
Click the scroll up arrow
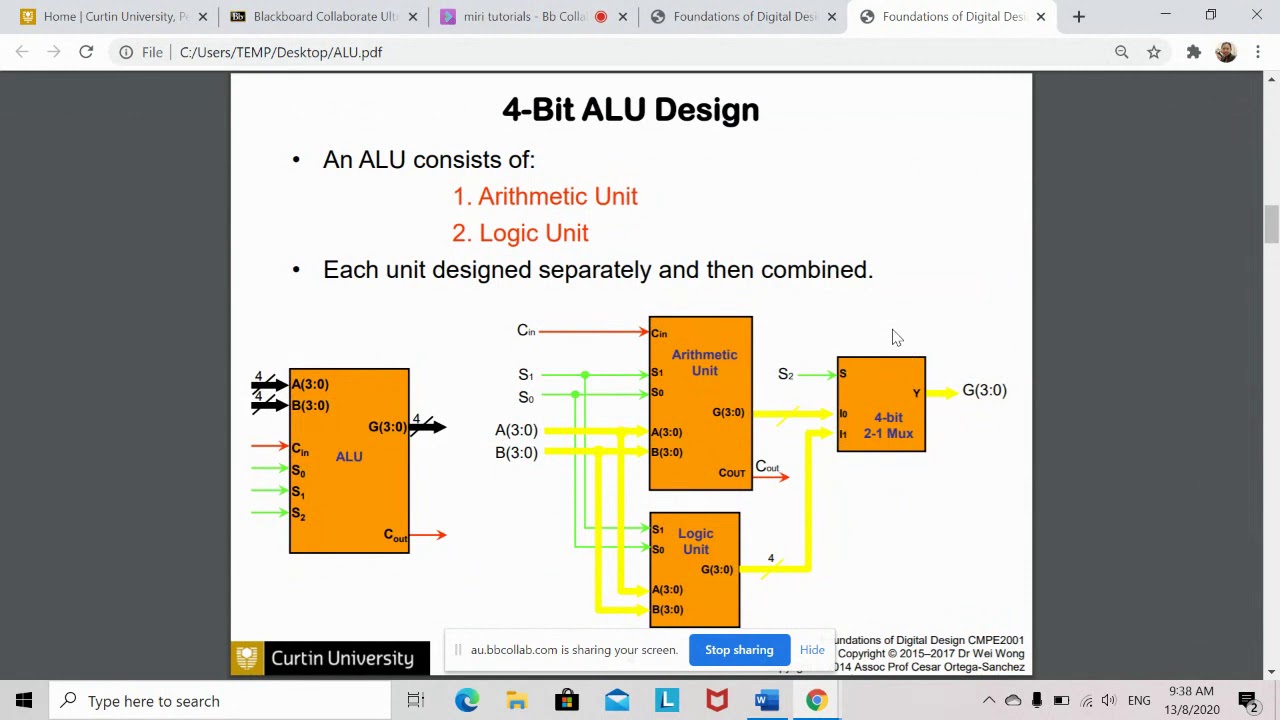(x=1272, y=78)
